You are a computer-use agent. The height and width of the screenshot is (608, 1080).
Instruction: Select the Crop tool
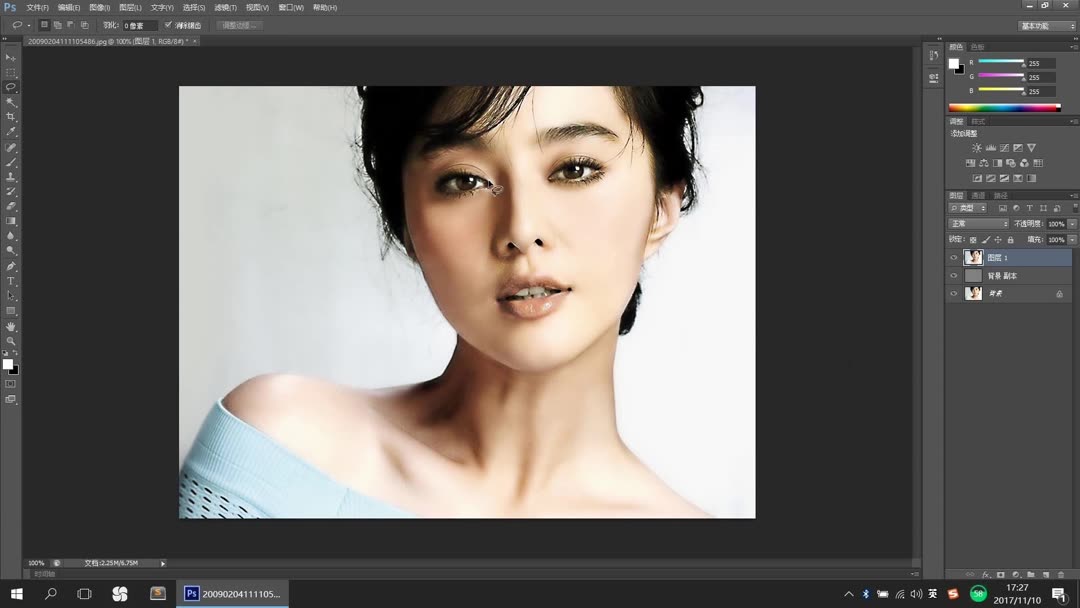click(11, 115)
